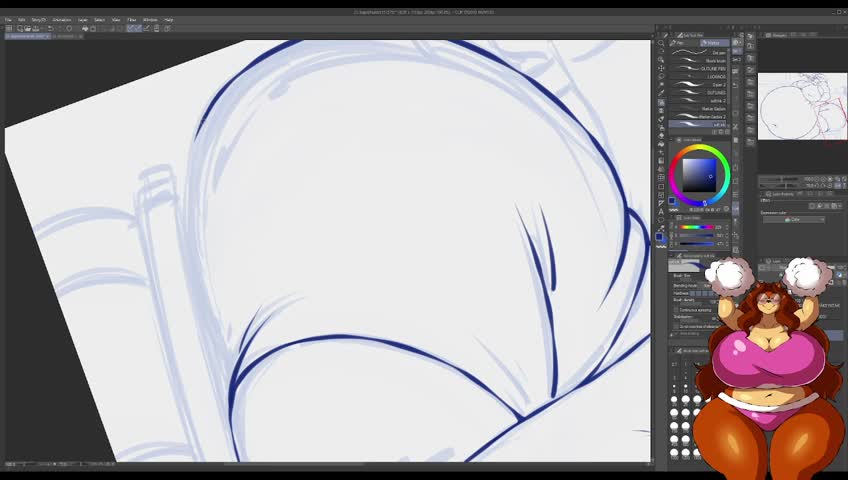848x480 pixels.
Task: Adjust the Hue rainbow slider
Action: 697,227
